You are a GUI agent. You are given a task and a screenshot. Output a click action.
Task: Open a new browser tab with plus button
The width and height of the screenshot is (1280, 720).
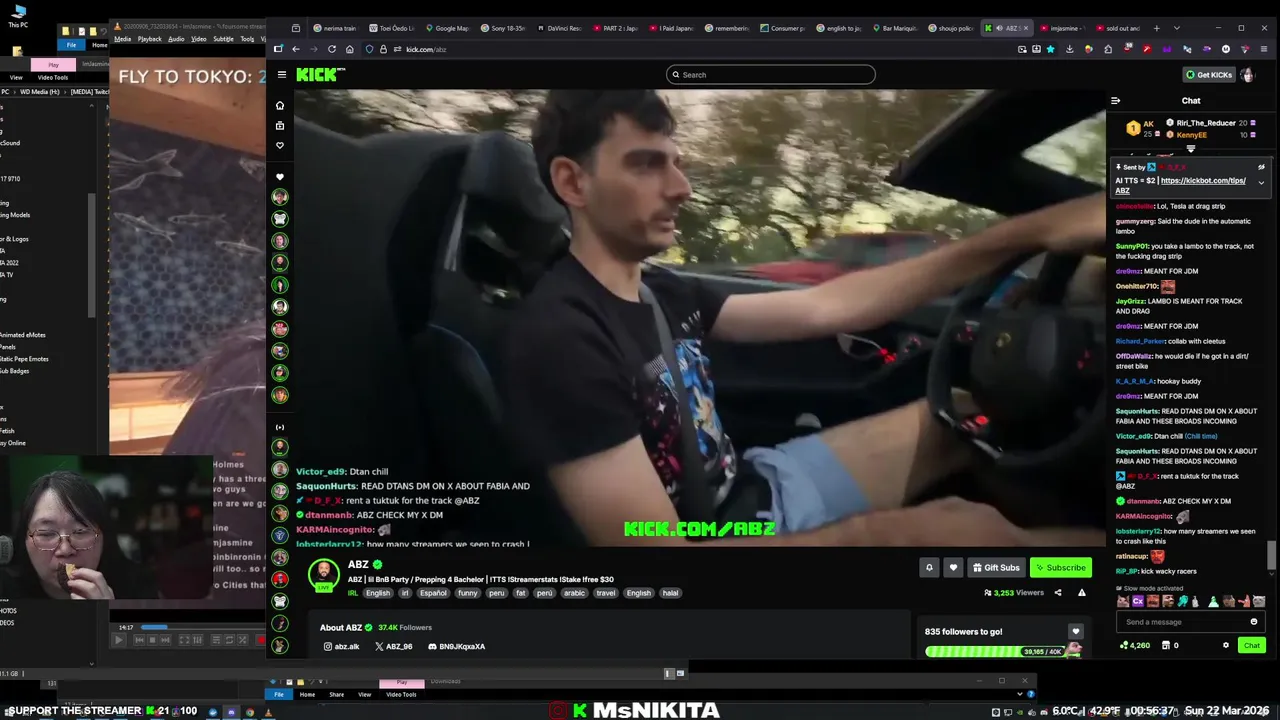point(1157,28)
